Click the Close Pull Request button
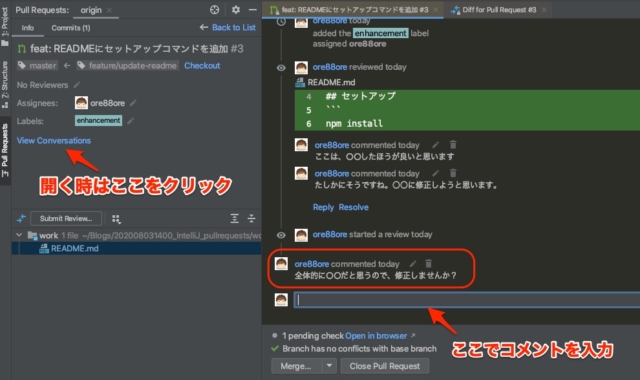 click(384, 366)
